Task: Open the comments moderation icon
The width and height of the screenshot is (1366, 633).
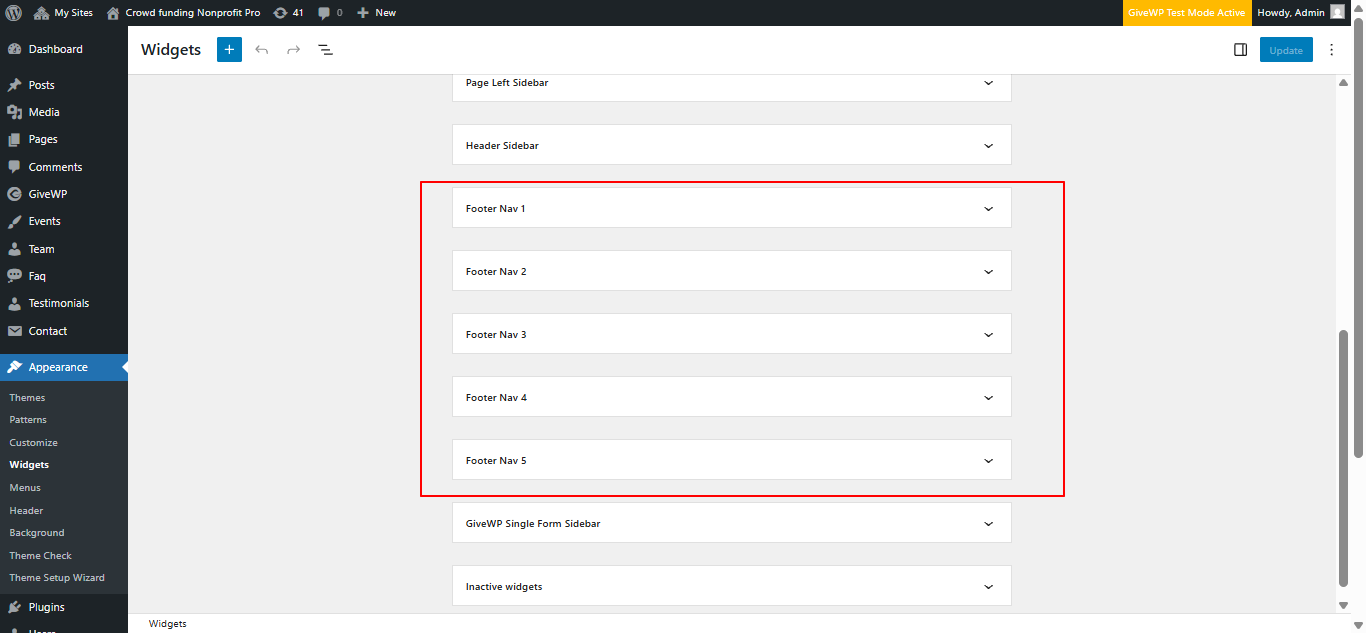Action: [329, 12]
